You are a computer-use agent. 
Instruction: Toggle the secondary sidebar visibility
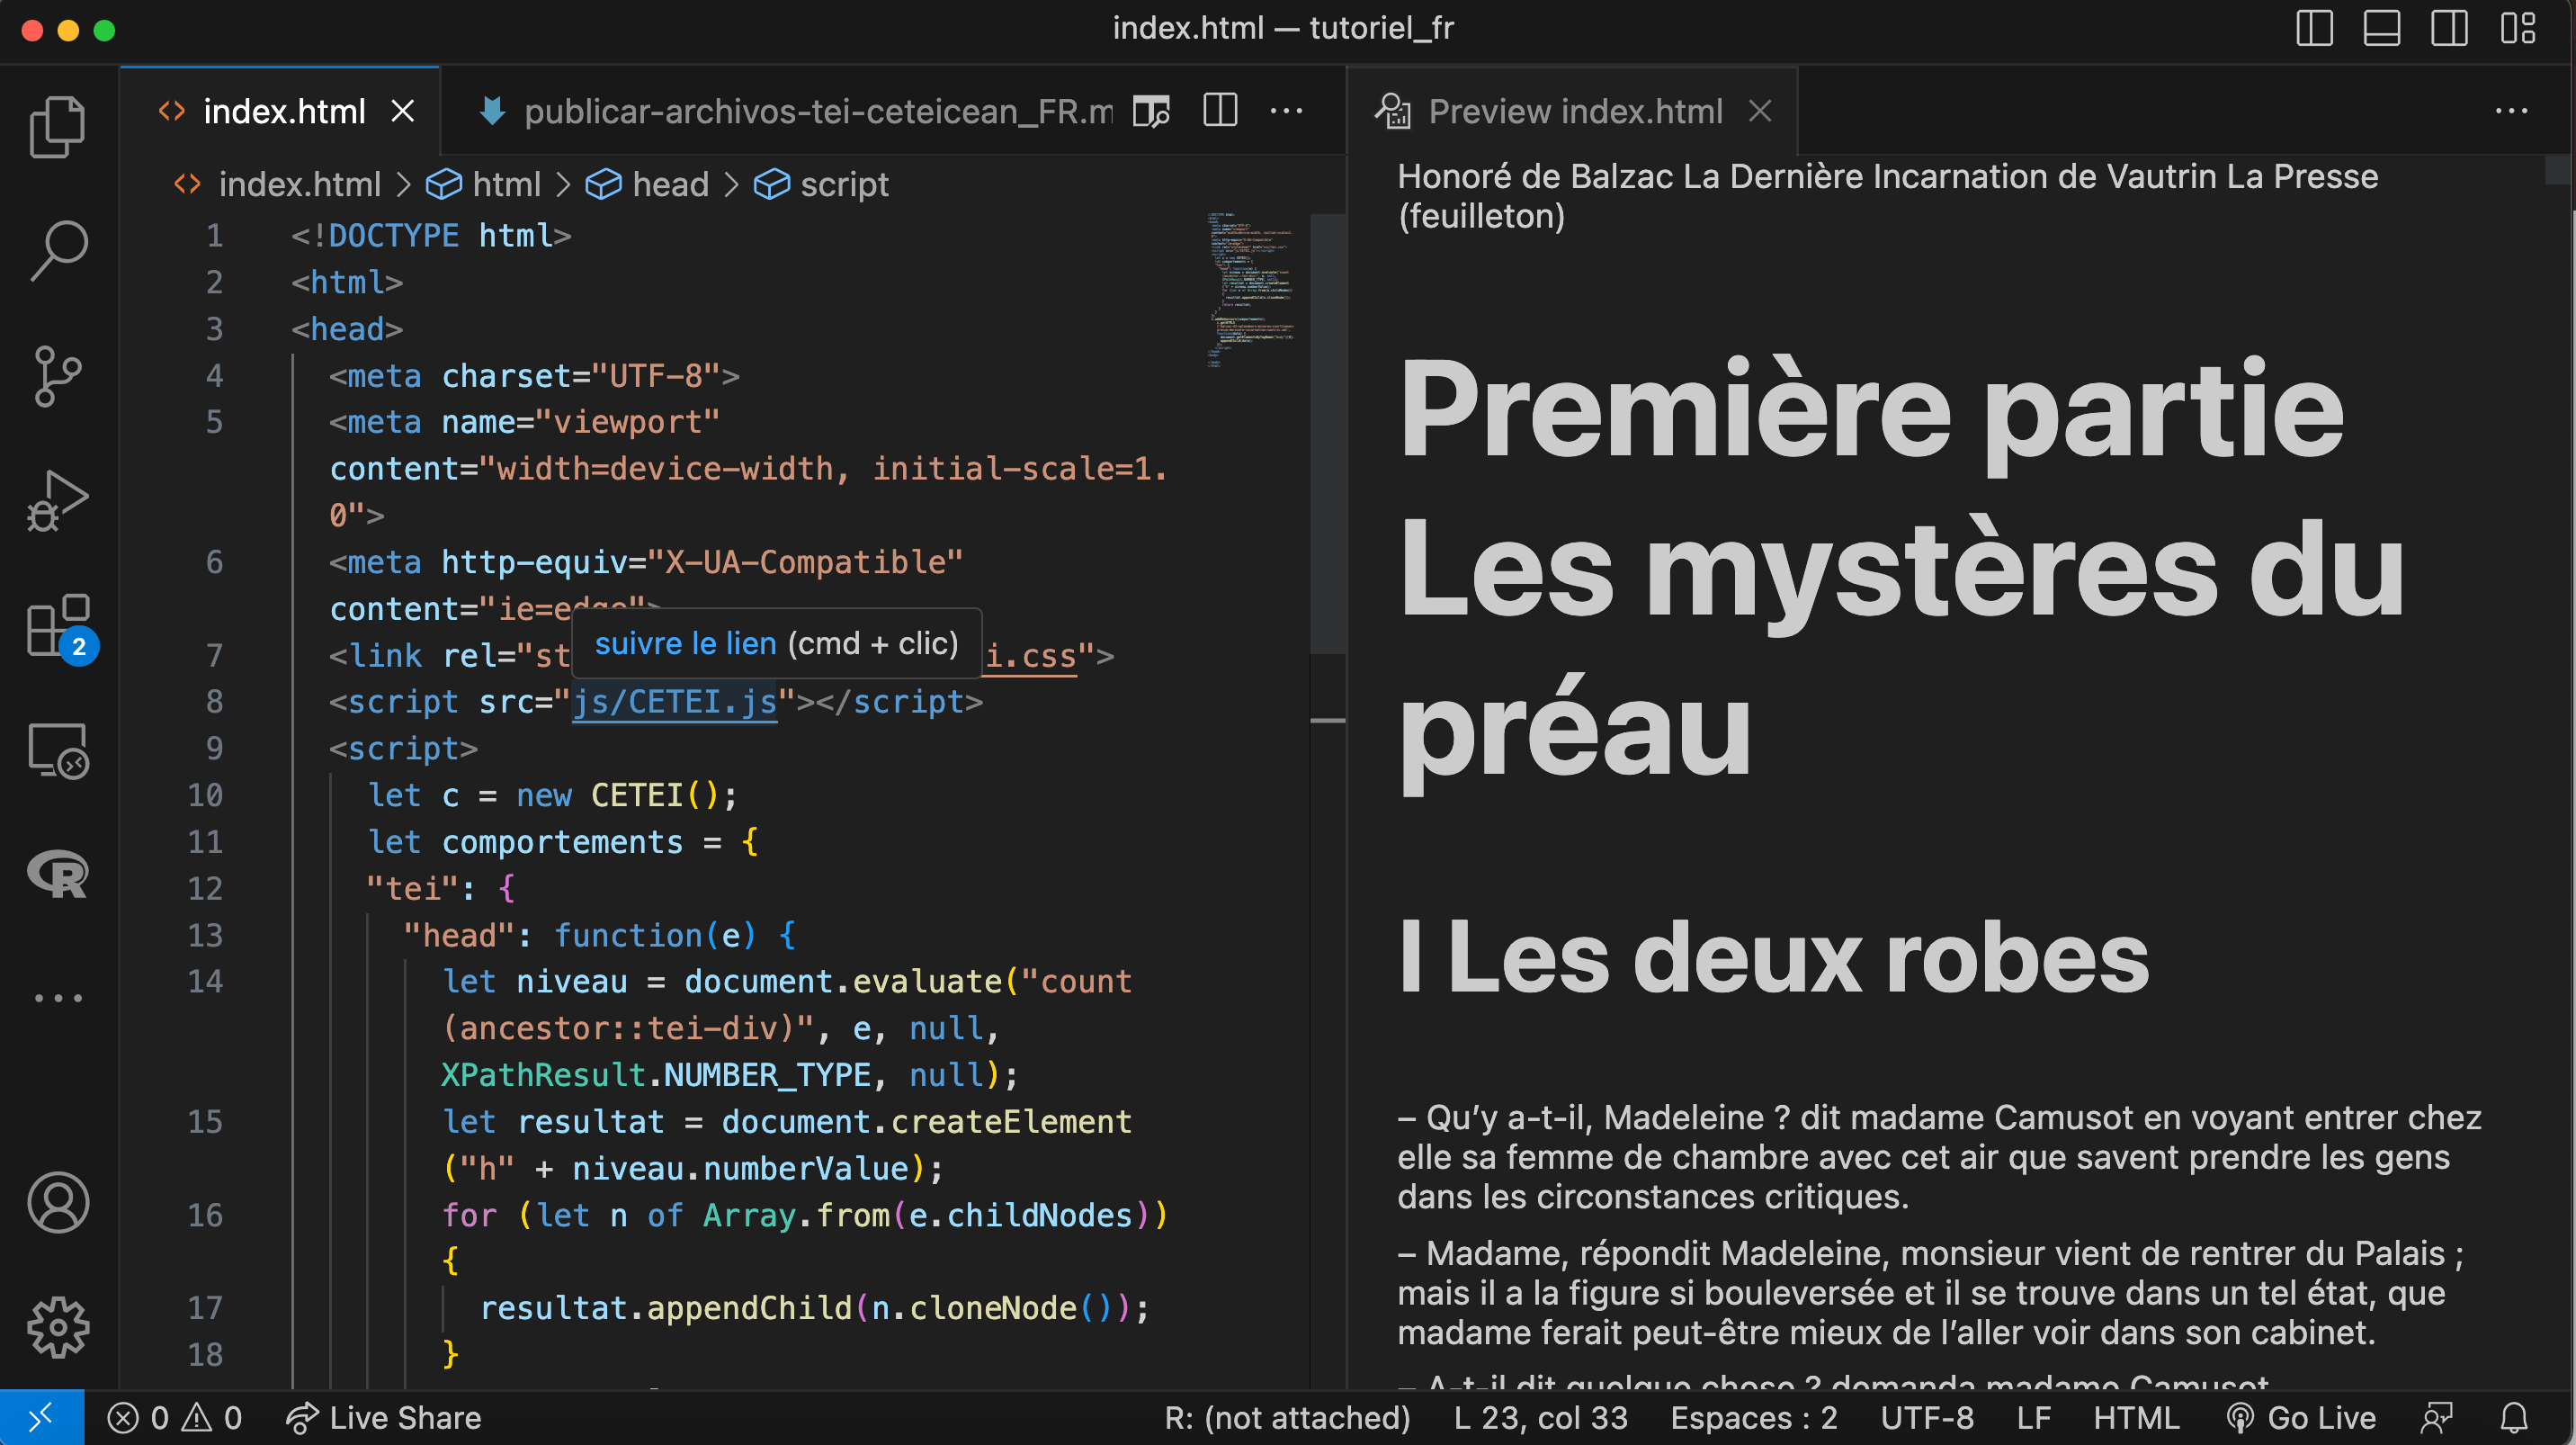2449,29
